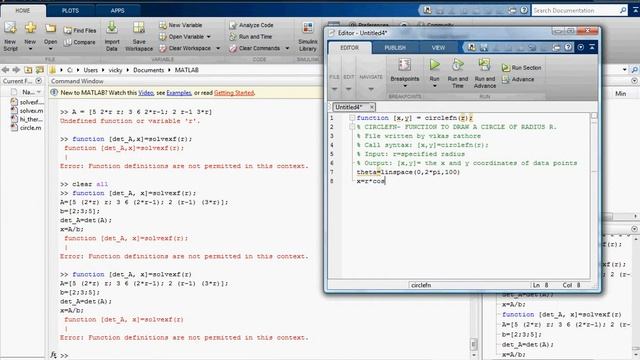The height and width of the screenshot is (360, 640).
Task: Expand the Clear Workspace dropdown arrow
Action: coord(218,48)
